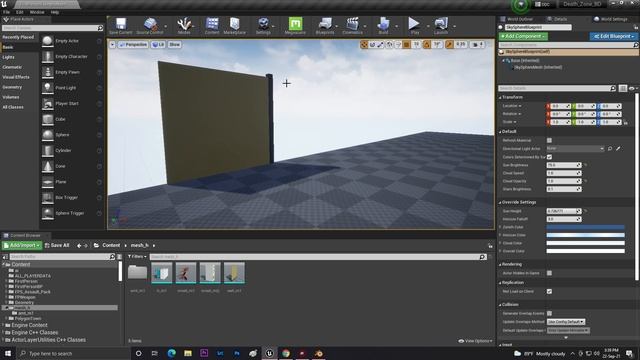This screenshot has width=640, height=360.
Task: Select Player Start in the actor list
Action: pos(67,104)
